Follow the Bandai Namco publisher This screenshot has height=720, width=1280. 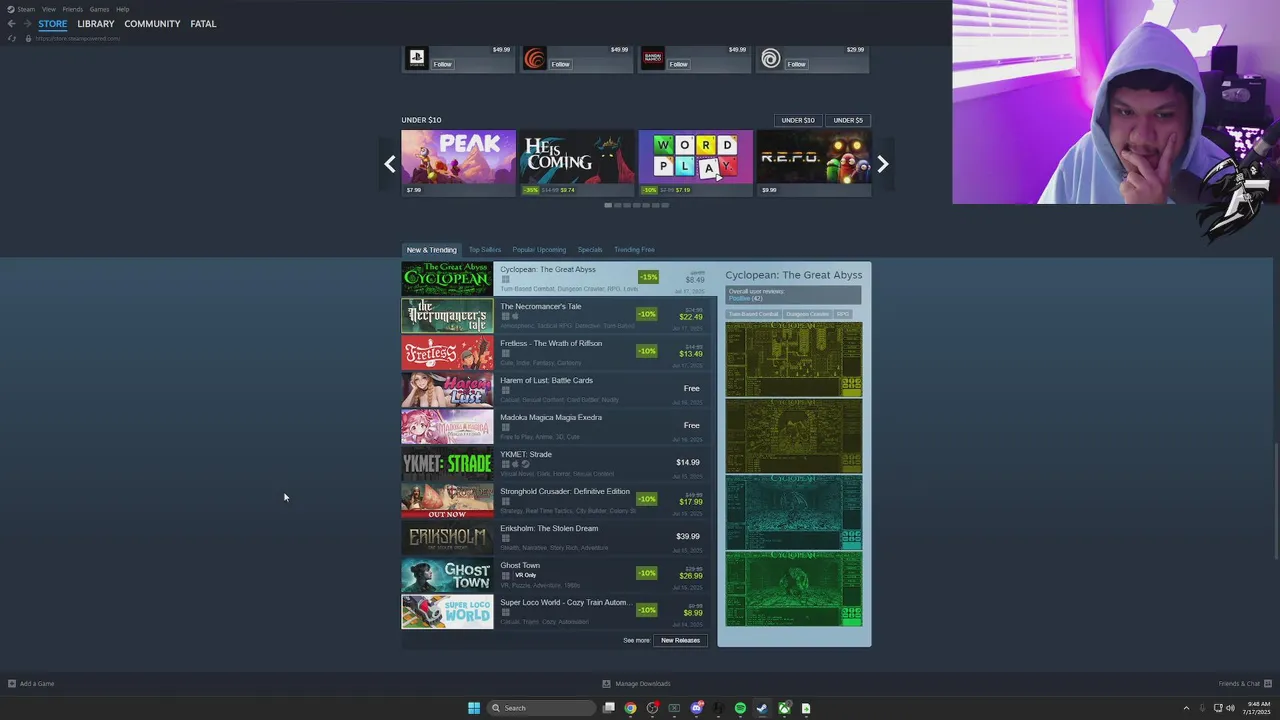click(678, 64)
